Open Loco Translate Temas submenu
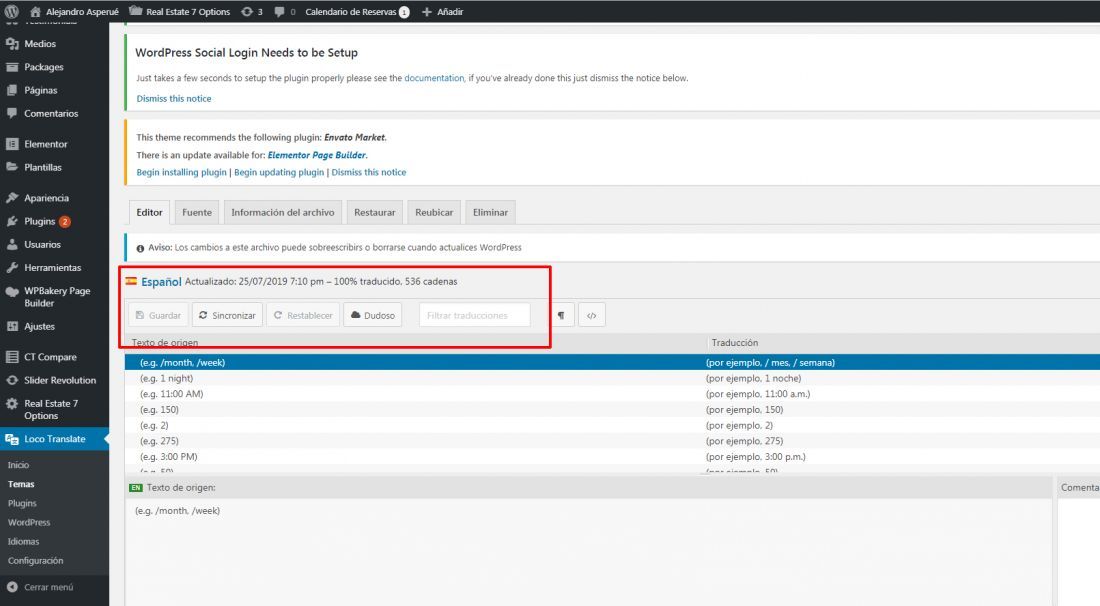Screen dimensions: 1100x606 click(x=21, y=484)
